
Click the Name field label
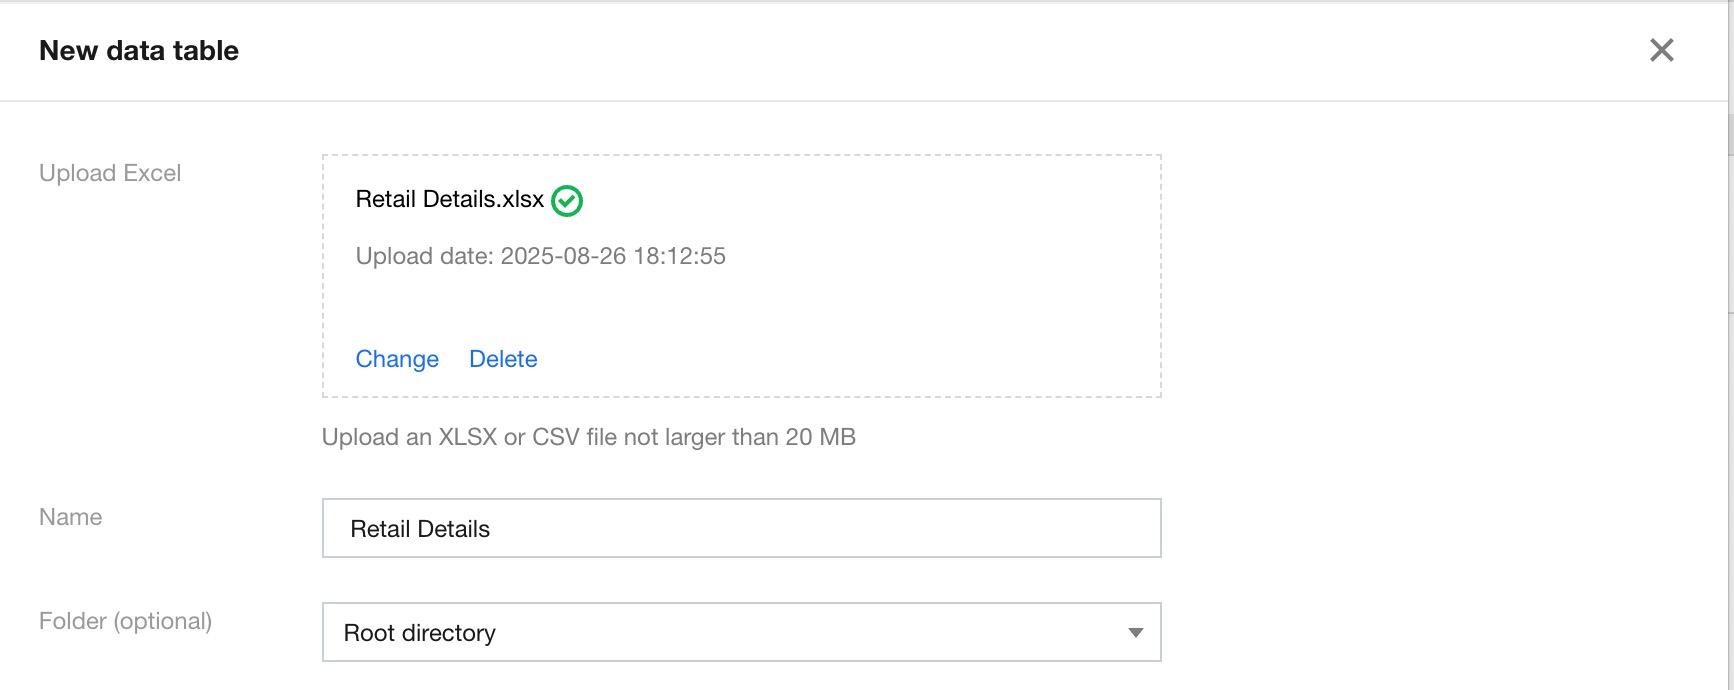point(70,517)
